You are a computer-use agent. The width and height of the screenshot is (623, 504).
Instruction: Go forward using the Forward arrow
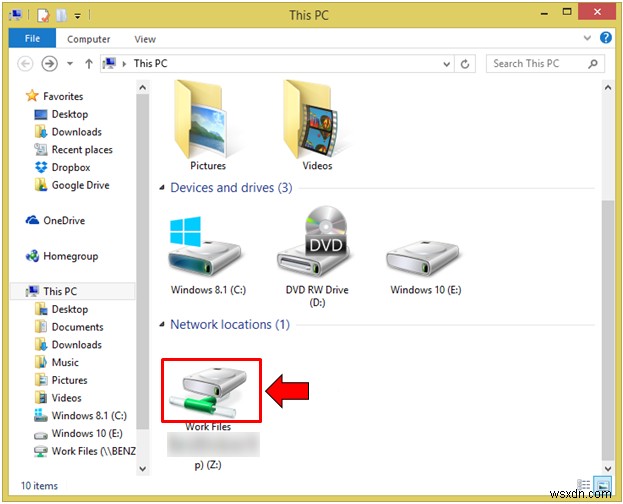click(x=50, y=64)
